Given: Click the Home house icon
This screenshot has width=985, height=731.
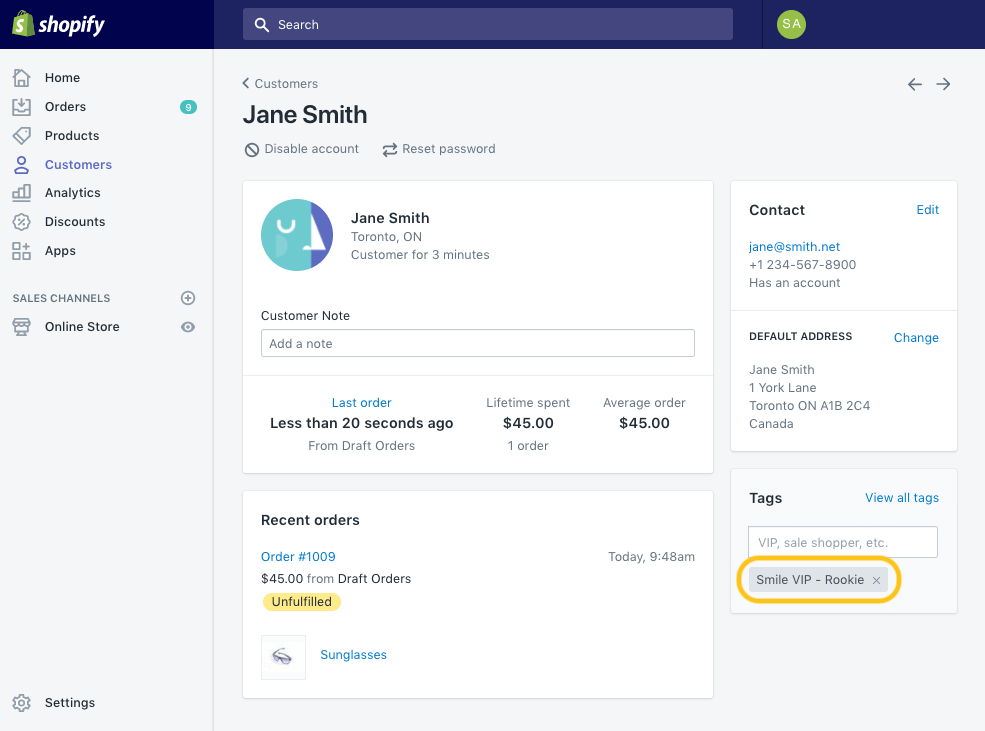Looking at the screenshot, I should 21,78.
